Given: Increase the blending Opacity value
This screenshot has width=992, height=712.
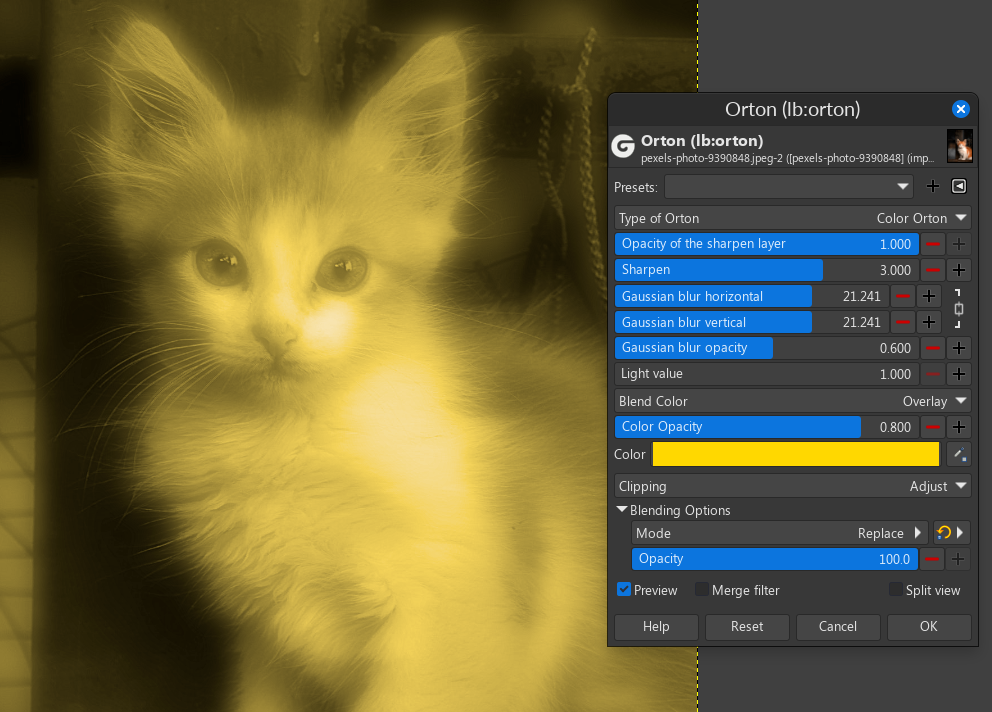Looking at the screenshot, I should 958,559.
